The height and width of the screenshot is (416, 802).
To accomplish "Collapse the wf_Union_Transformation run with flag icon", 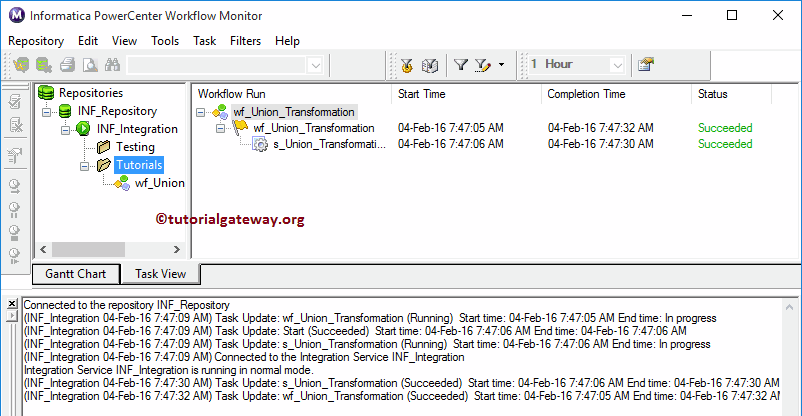I will 220,128.
